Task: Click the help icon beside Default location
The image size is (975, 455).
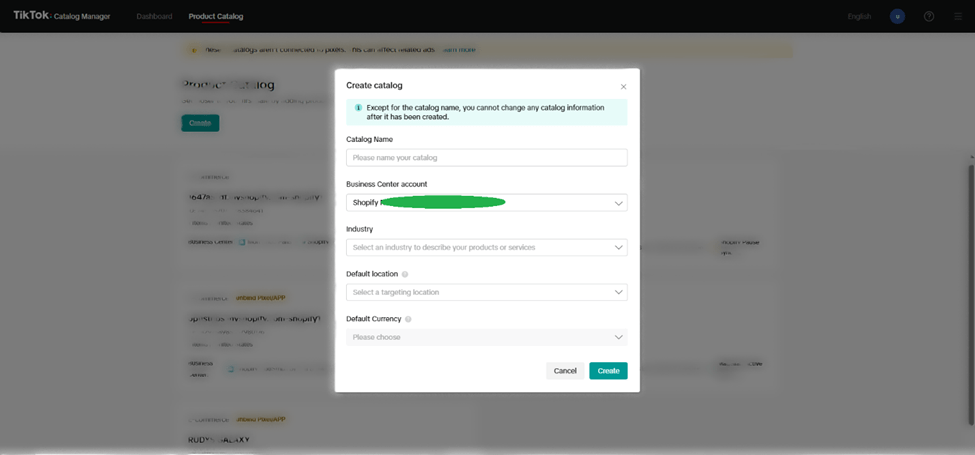Action: coord(405,274)
